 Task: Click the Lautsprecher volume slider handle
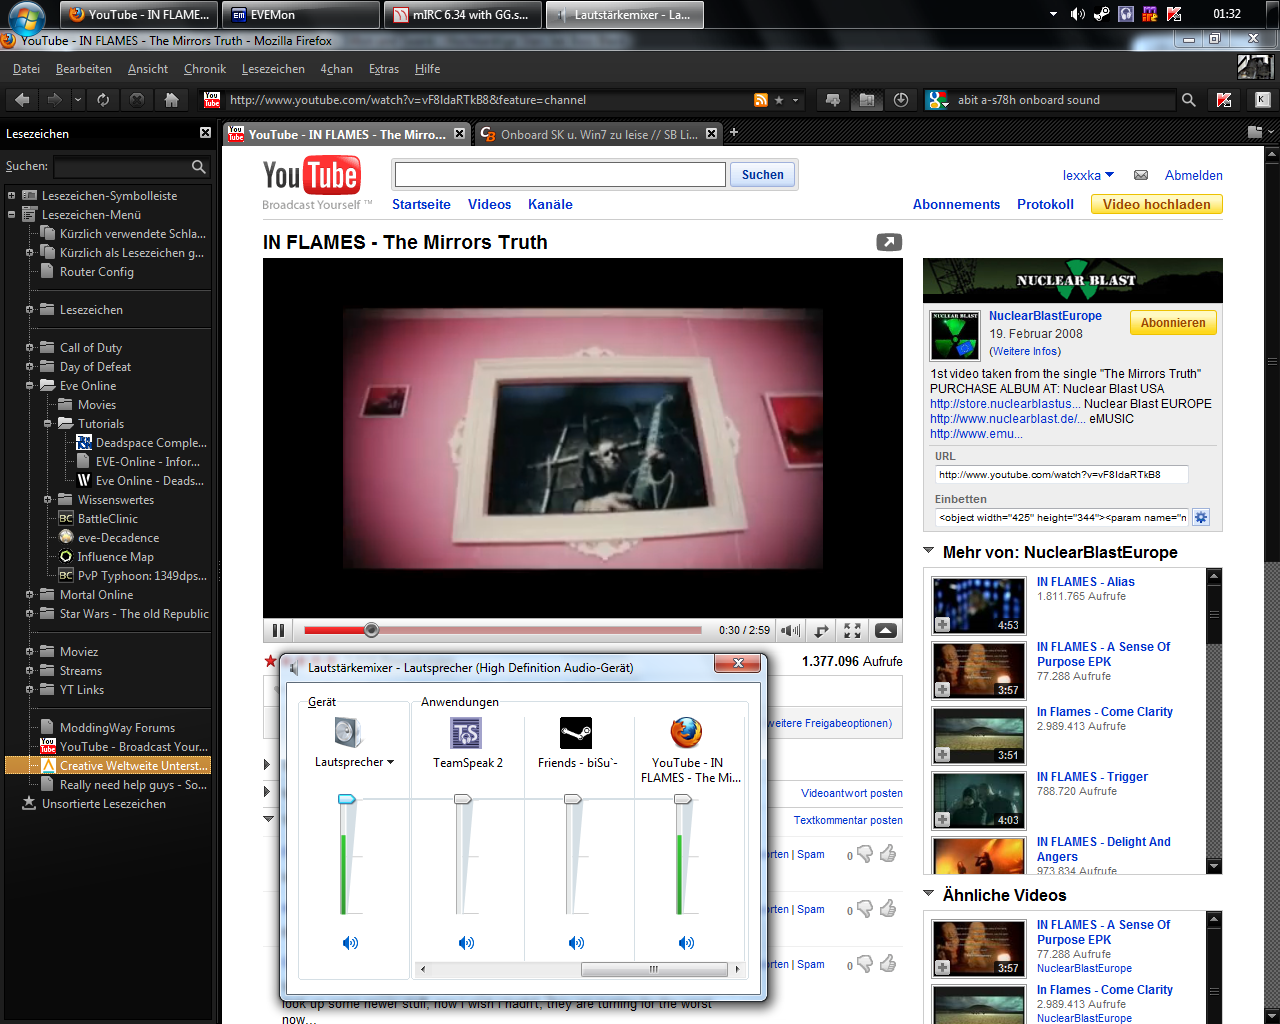tap(347, 799)
